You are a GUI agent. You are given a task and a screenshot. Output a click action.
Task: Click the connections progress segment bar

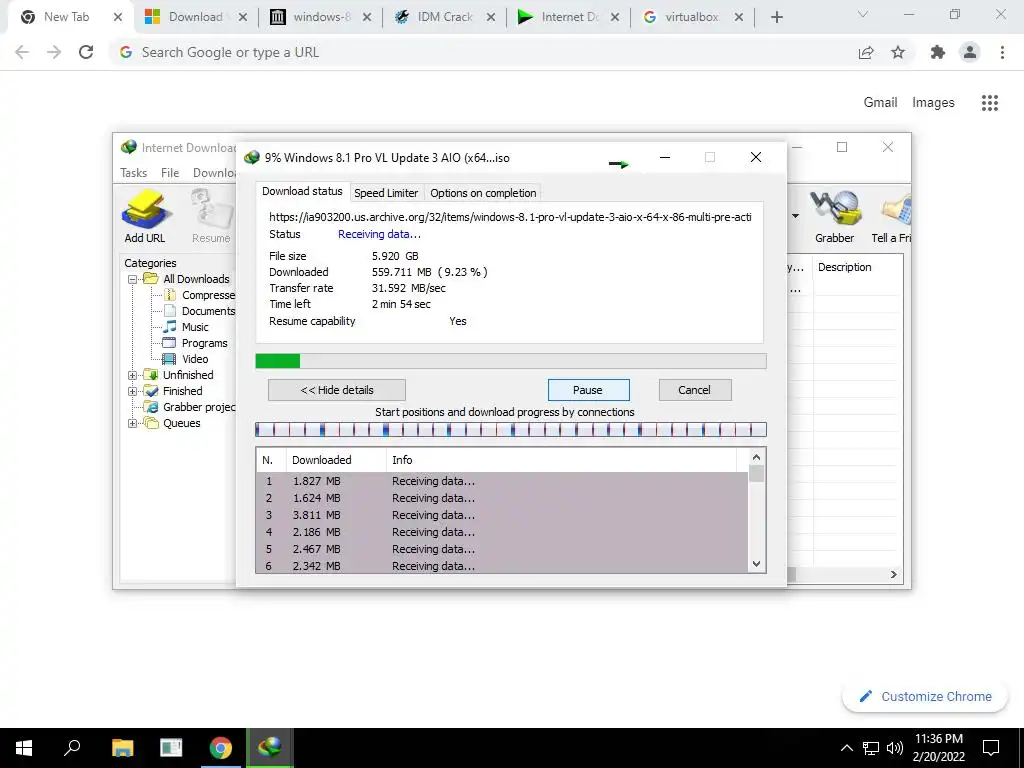(511, 430)
